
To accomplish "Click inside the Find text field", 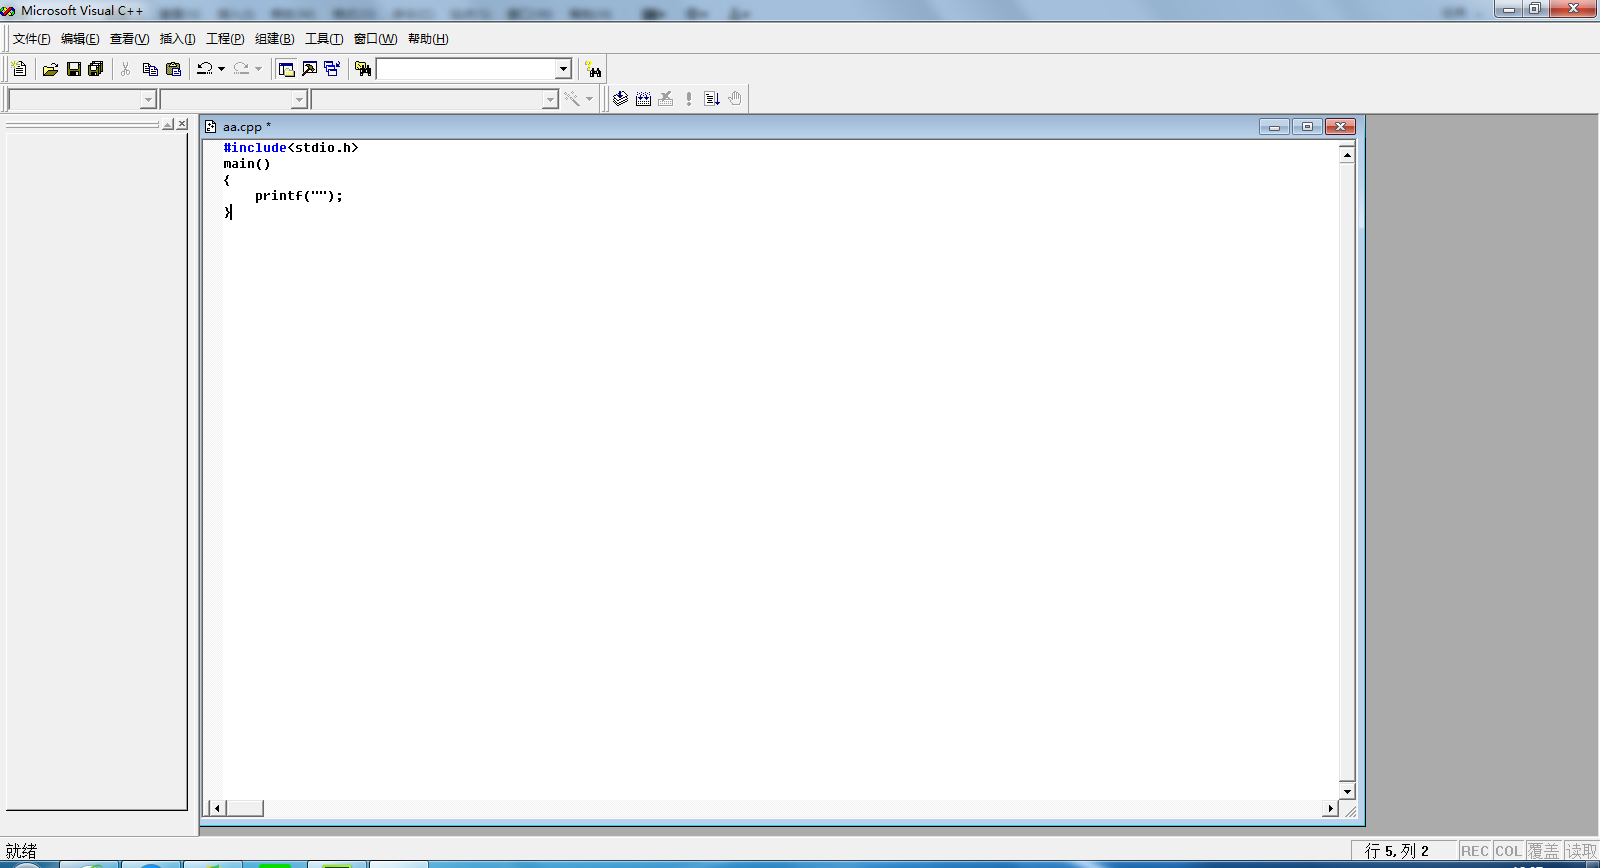I will pyautogui.click(x=466, y=69).
